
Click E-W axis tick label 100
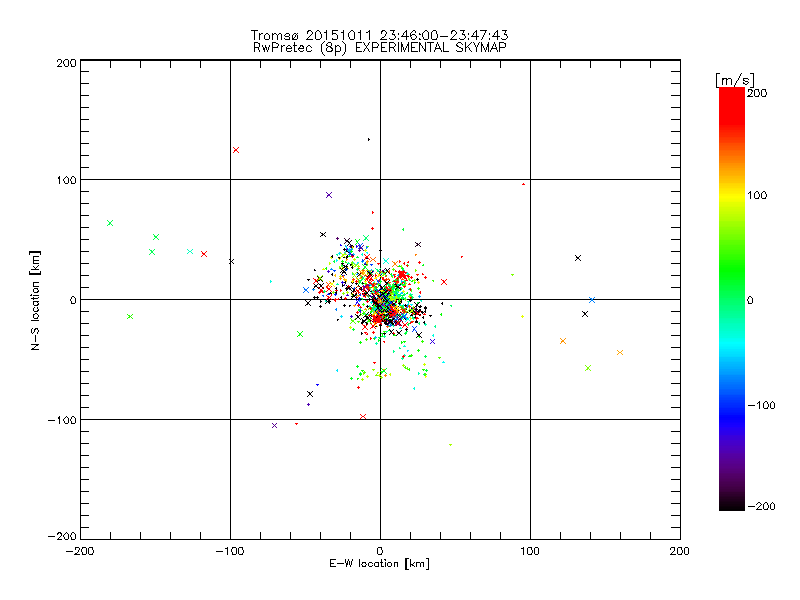(x=530, y=551)
